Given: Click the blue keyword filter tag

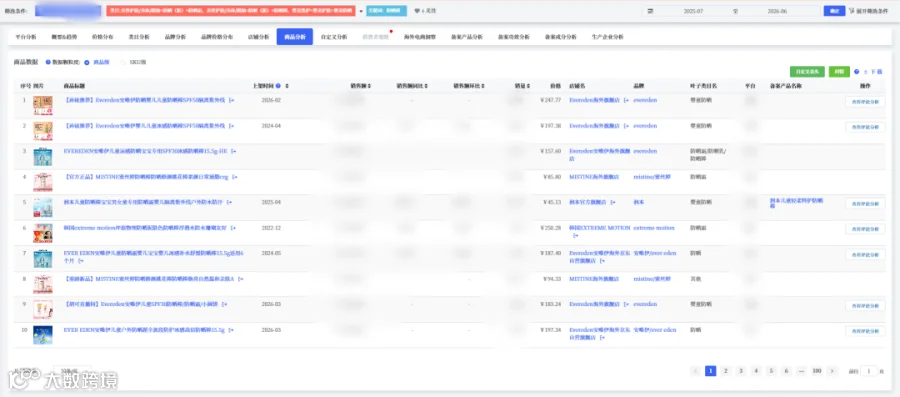Looking at the screenshot, I should tap(386, 11).
